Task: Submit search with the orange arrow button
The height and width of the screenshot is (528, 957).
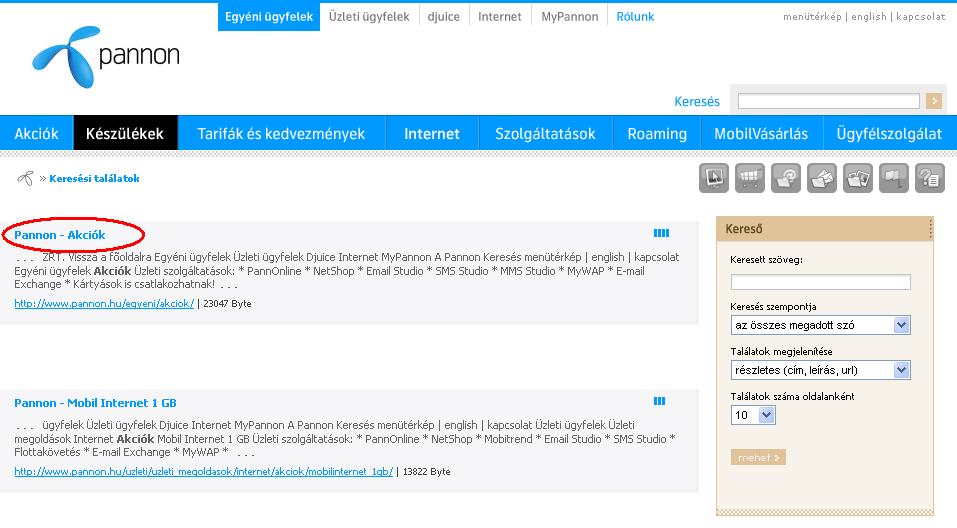Action: pos(933,101)
